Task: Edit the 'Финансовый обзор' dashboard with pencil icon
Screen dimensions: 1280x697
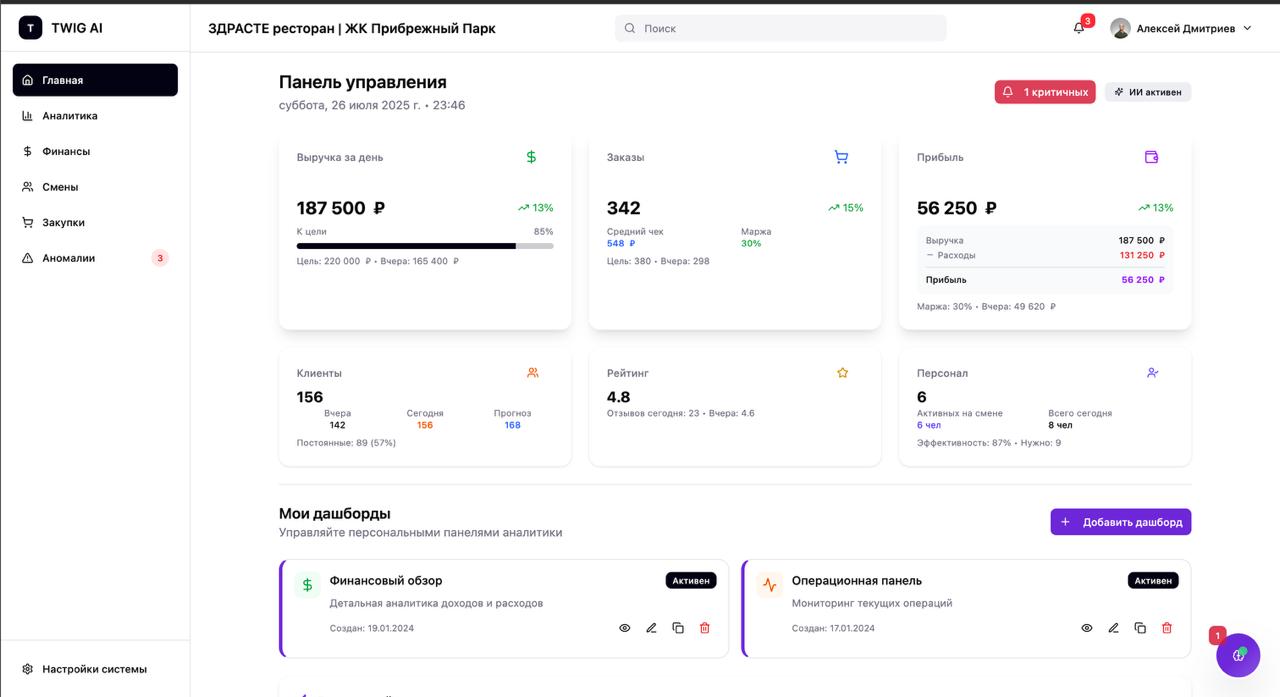Action: 651,627
